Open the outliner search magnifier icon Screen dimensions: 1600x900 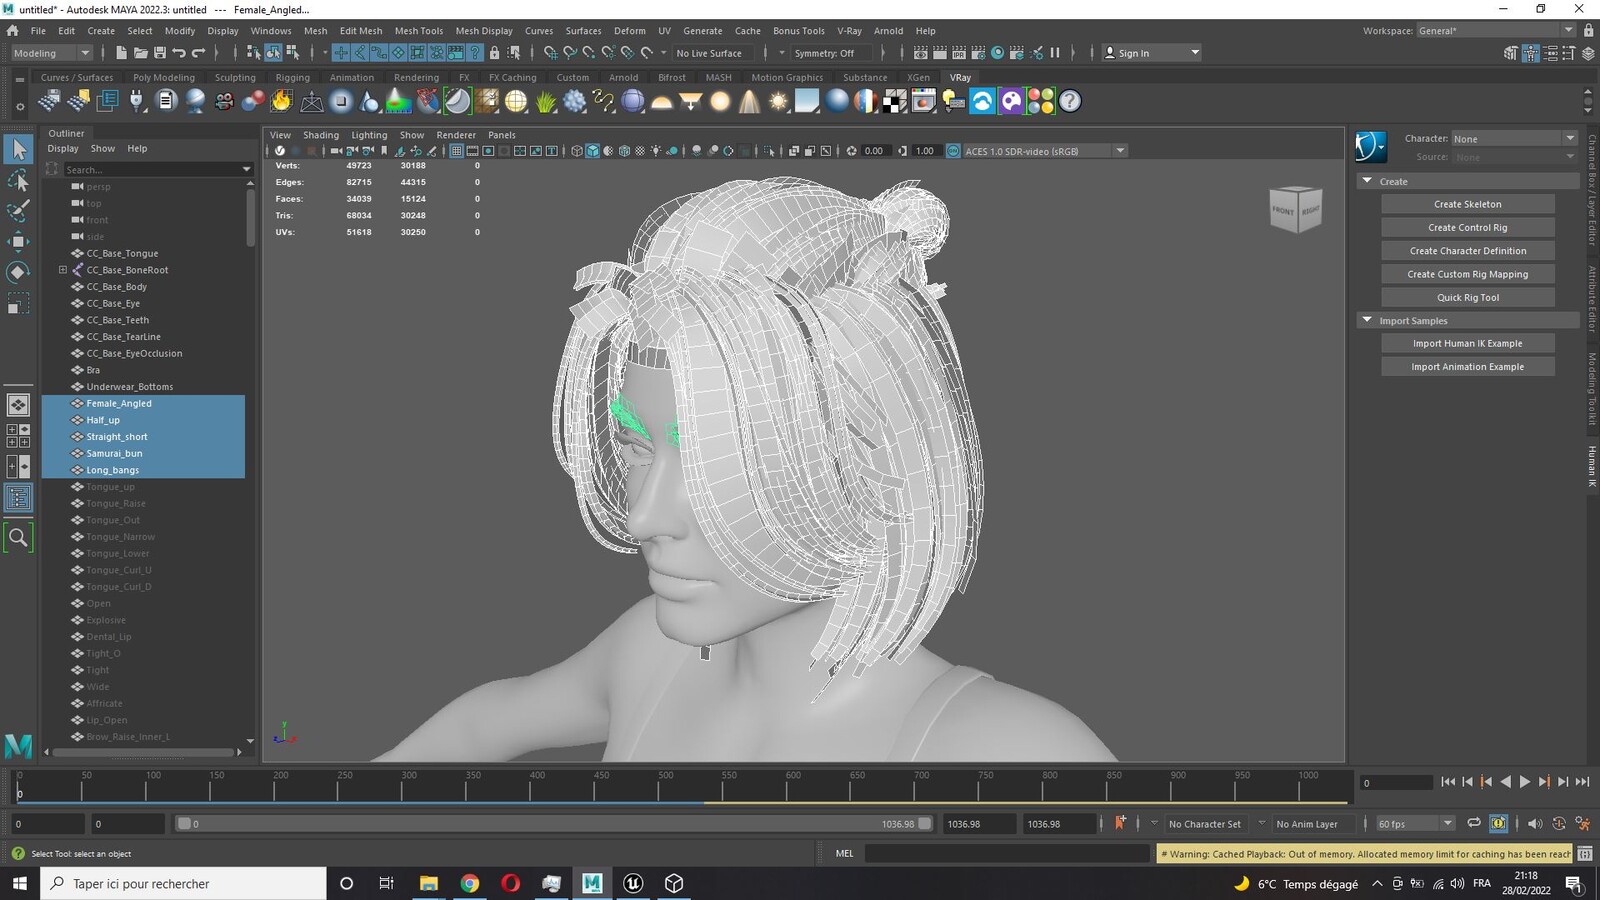[18, 538]
